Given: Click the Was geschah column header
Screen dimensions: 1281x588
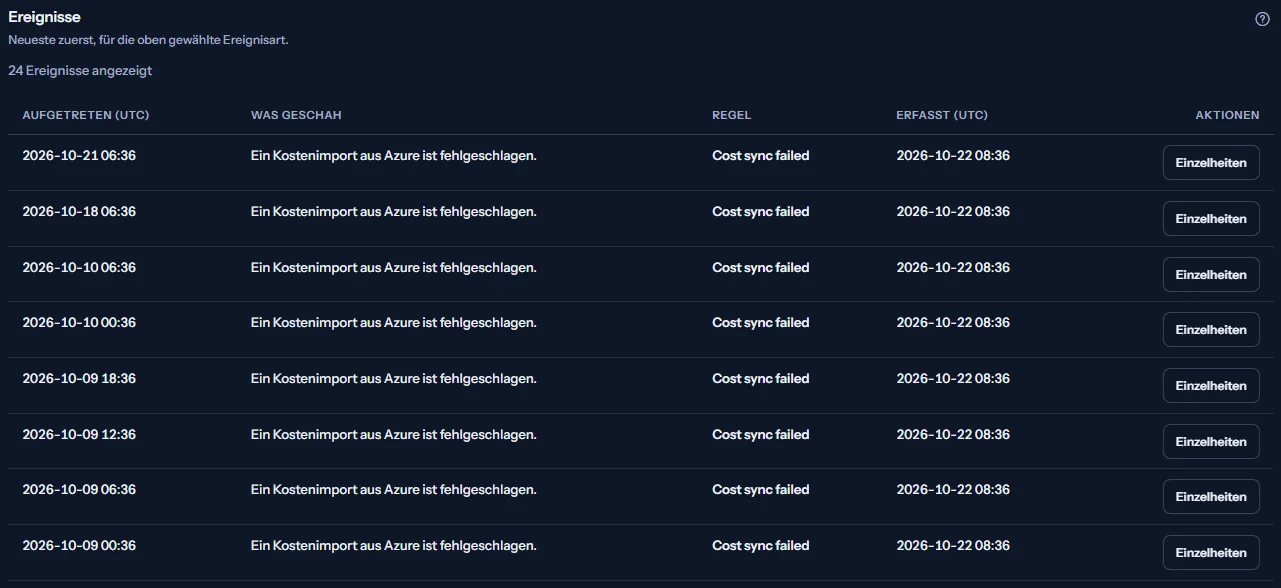Looking at the screenshot, I should [296, 115].
